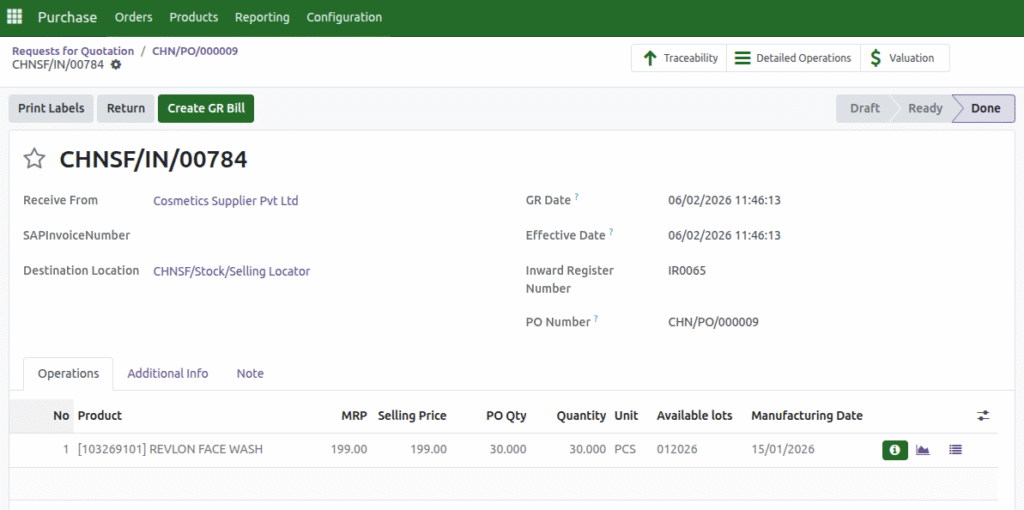This screenshot has width=1024, height=510.
Task: Expand the Configuration menu
Action: pos(344,17)
